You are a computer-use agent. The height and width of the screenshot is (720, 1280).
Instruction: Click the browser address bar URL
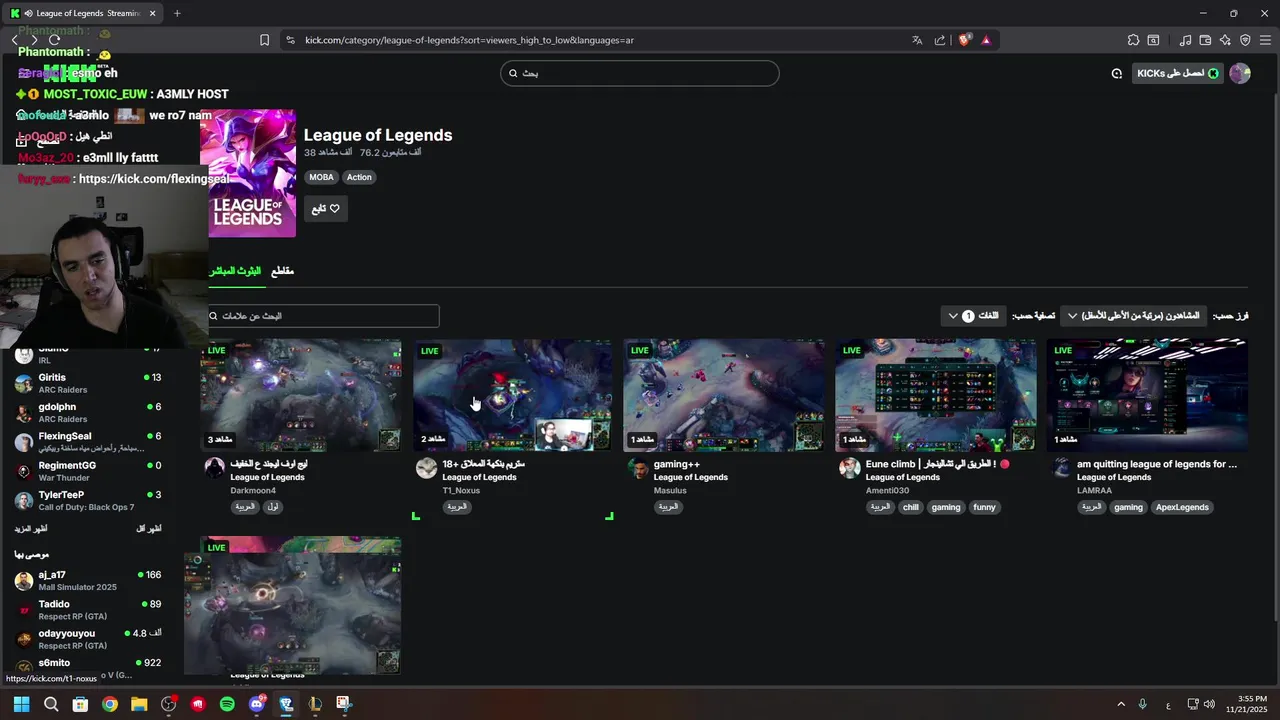coord(470,40)
